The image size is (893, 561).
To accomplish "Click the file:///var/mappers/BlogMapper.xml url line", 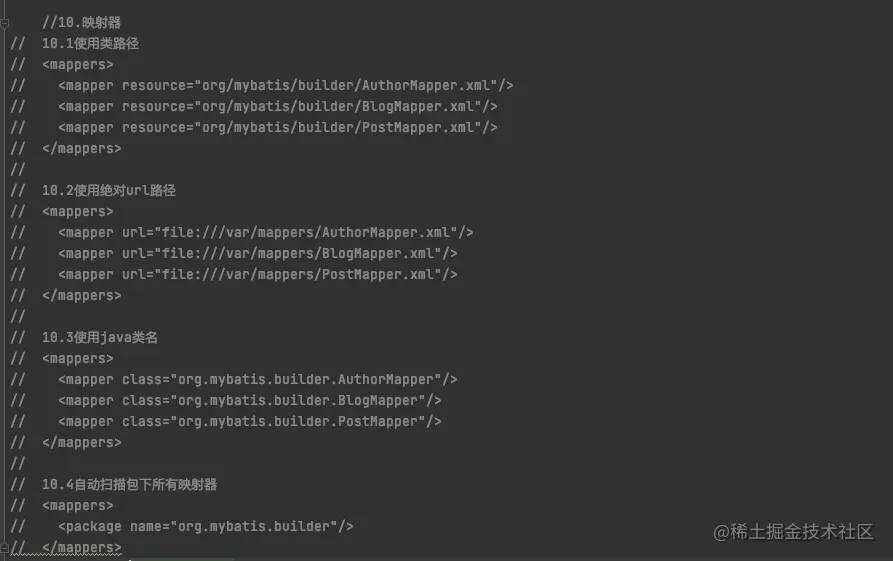I will [257, 254].
